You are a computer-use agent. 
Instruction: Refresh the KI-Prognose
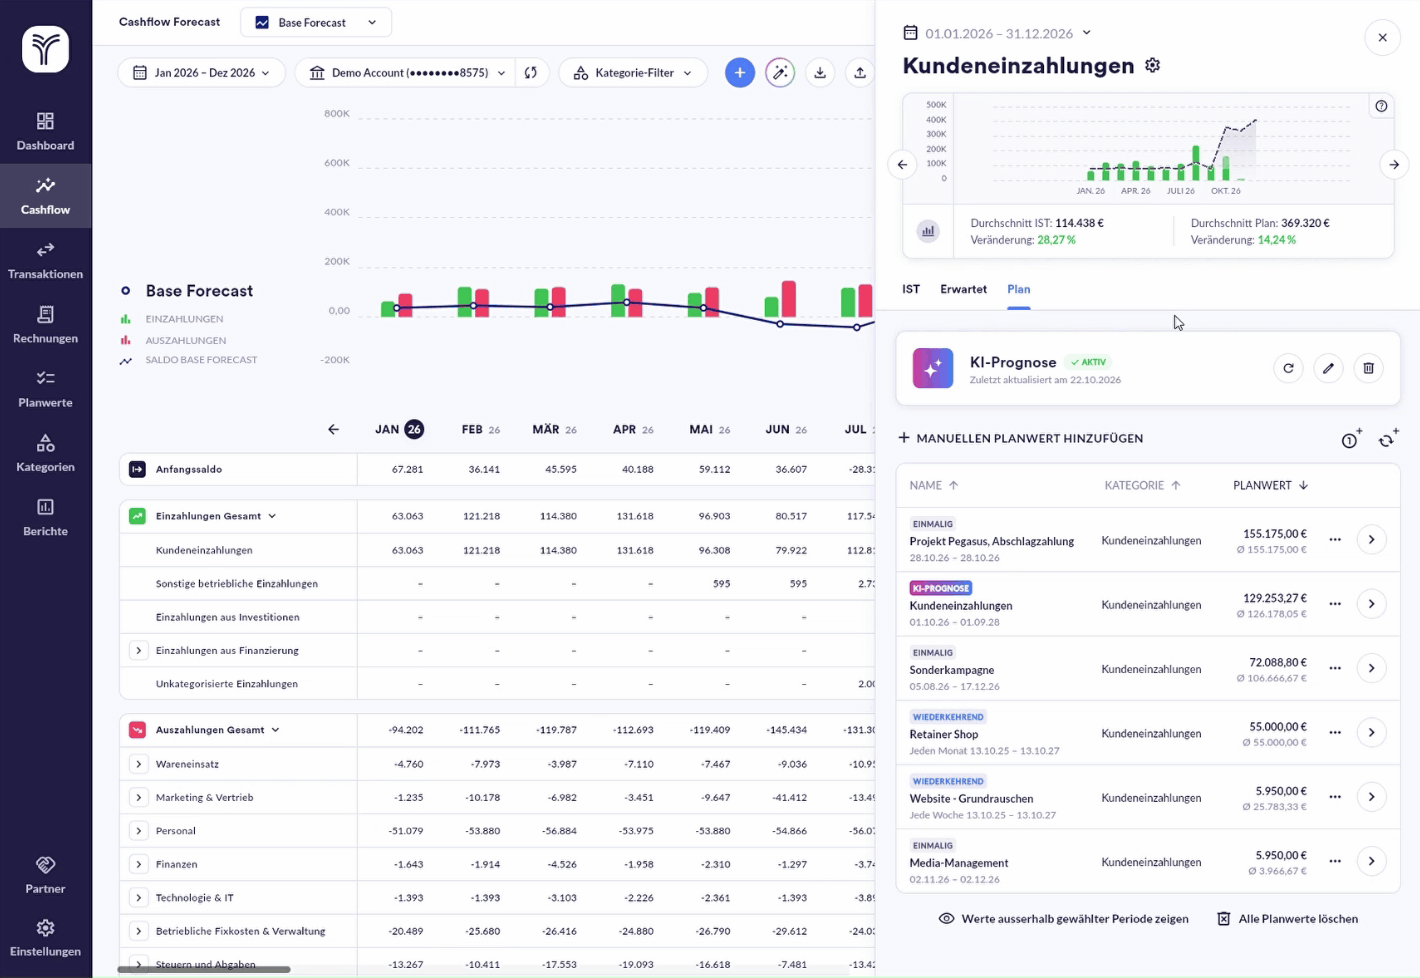pos(1288,368)
